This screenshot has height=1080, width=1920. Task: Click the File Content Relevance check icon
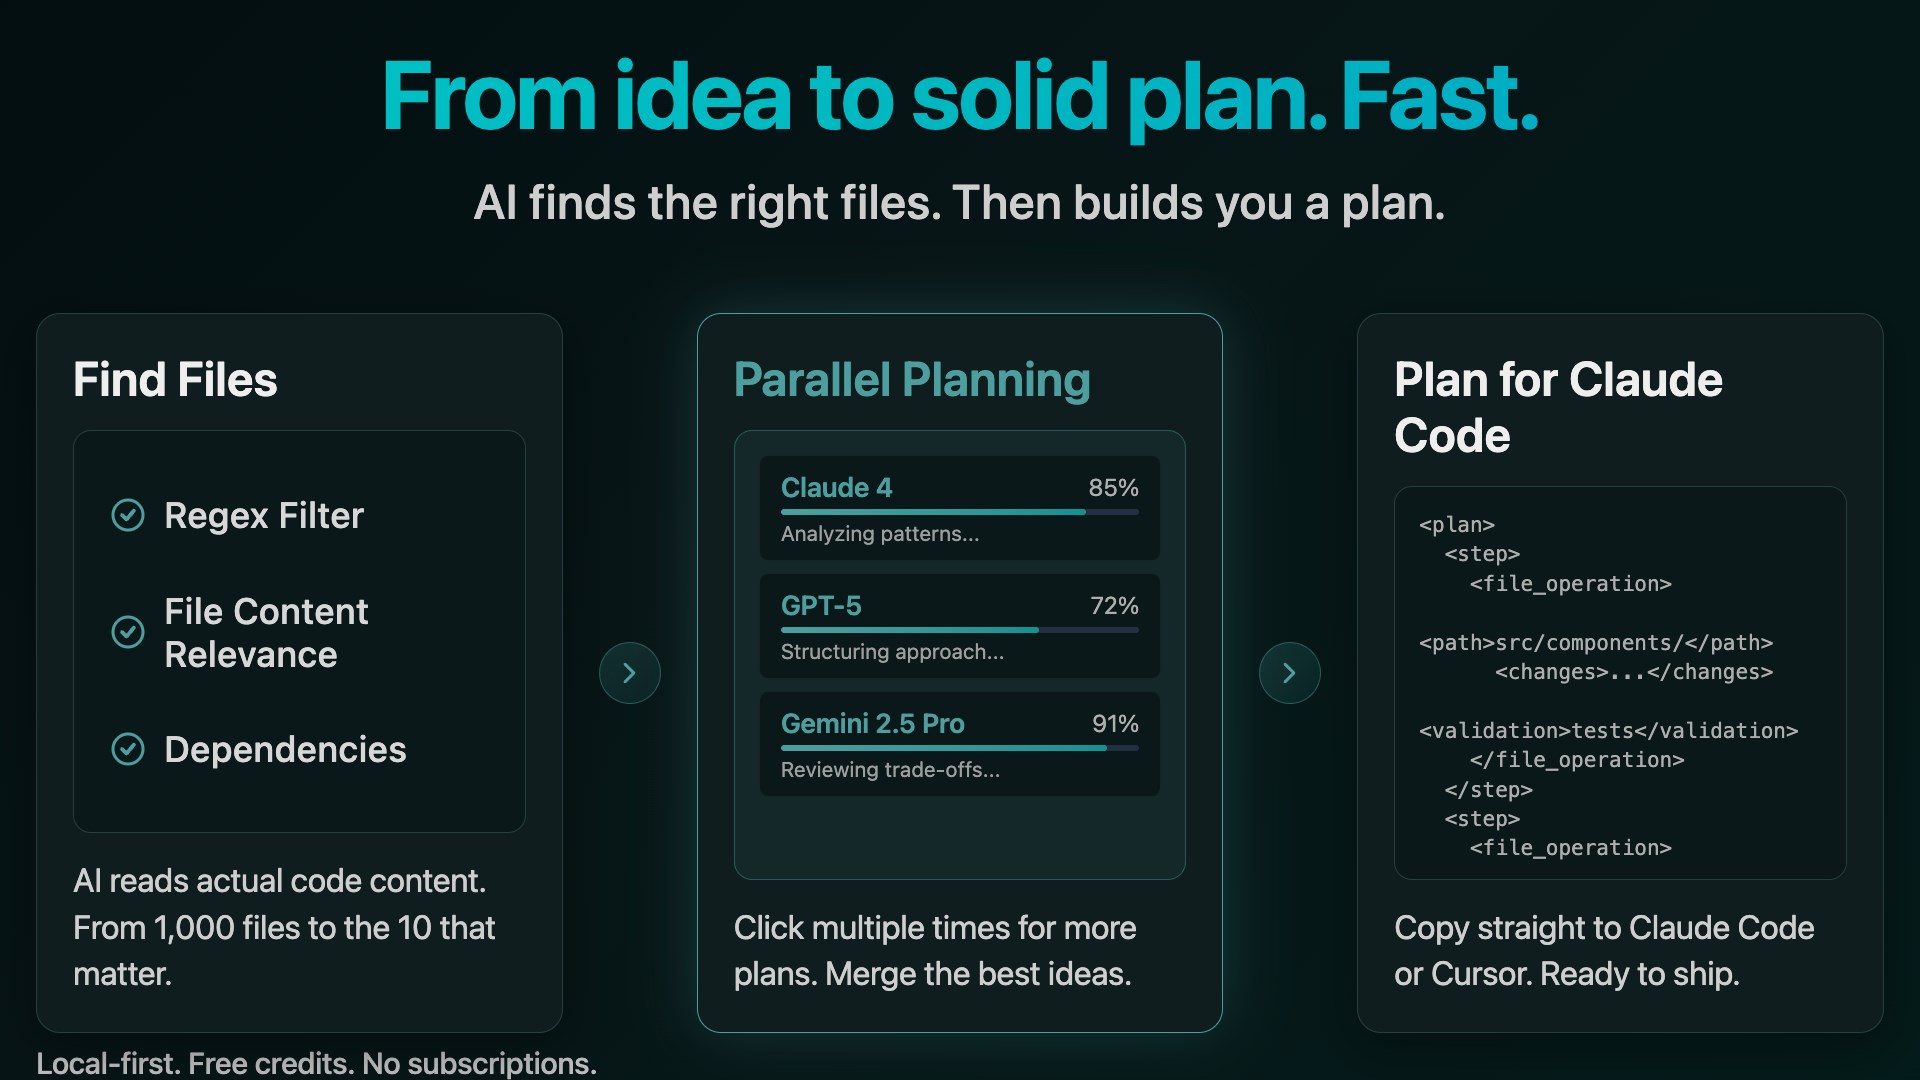[128, 632]
